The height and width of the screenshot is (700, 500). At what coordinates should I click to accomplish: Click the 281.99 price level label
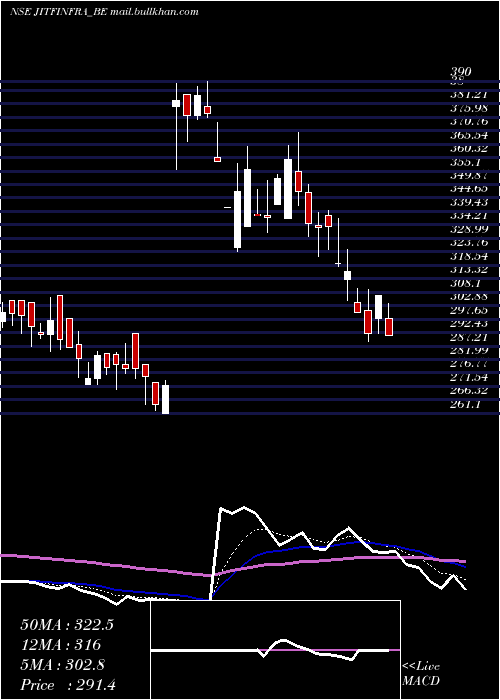pos(468,350)
